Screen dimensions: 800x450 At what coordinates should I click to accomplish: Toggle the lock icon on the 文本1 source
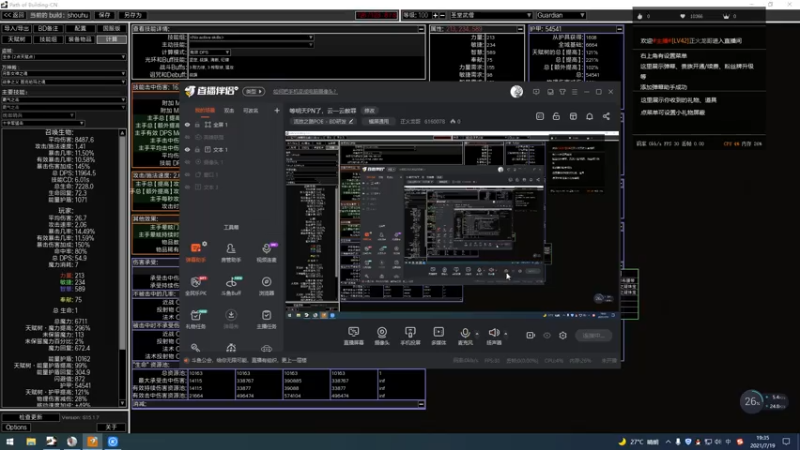pos(197,149)
